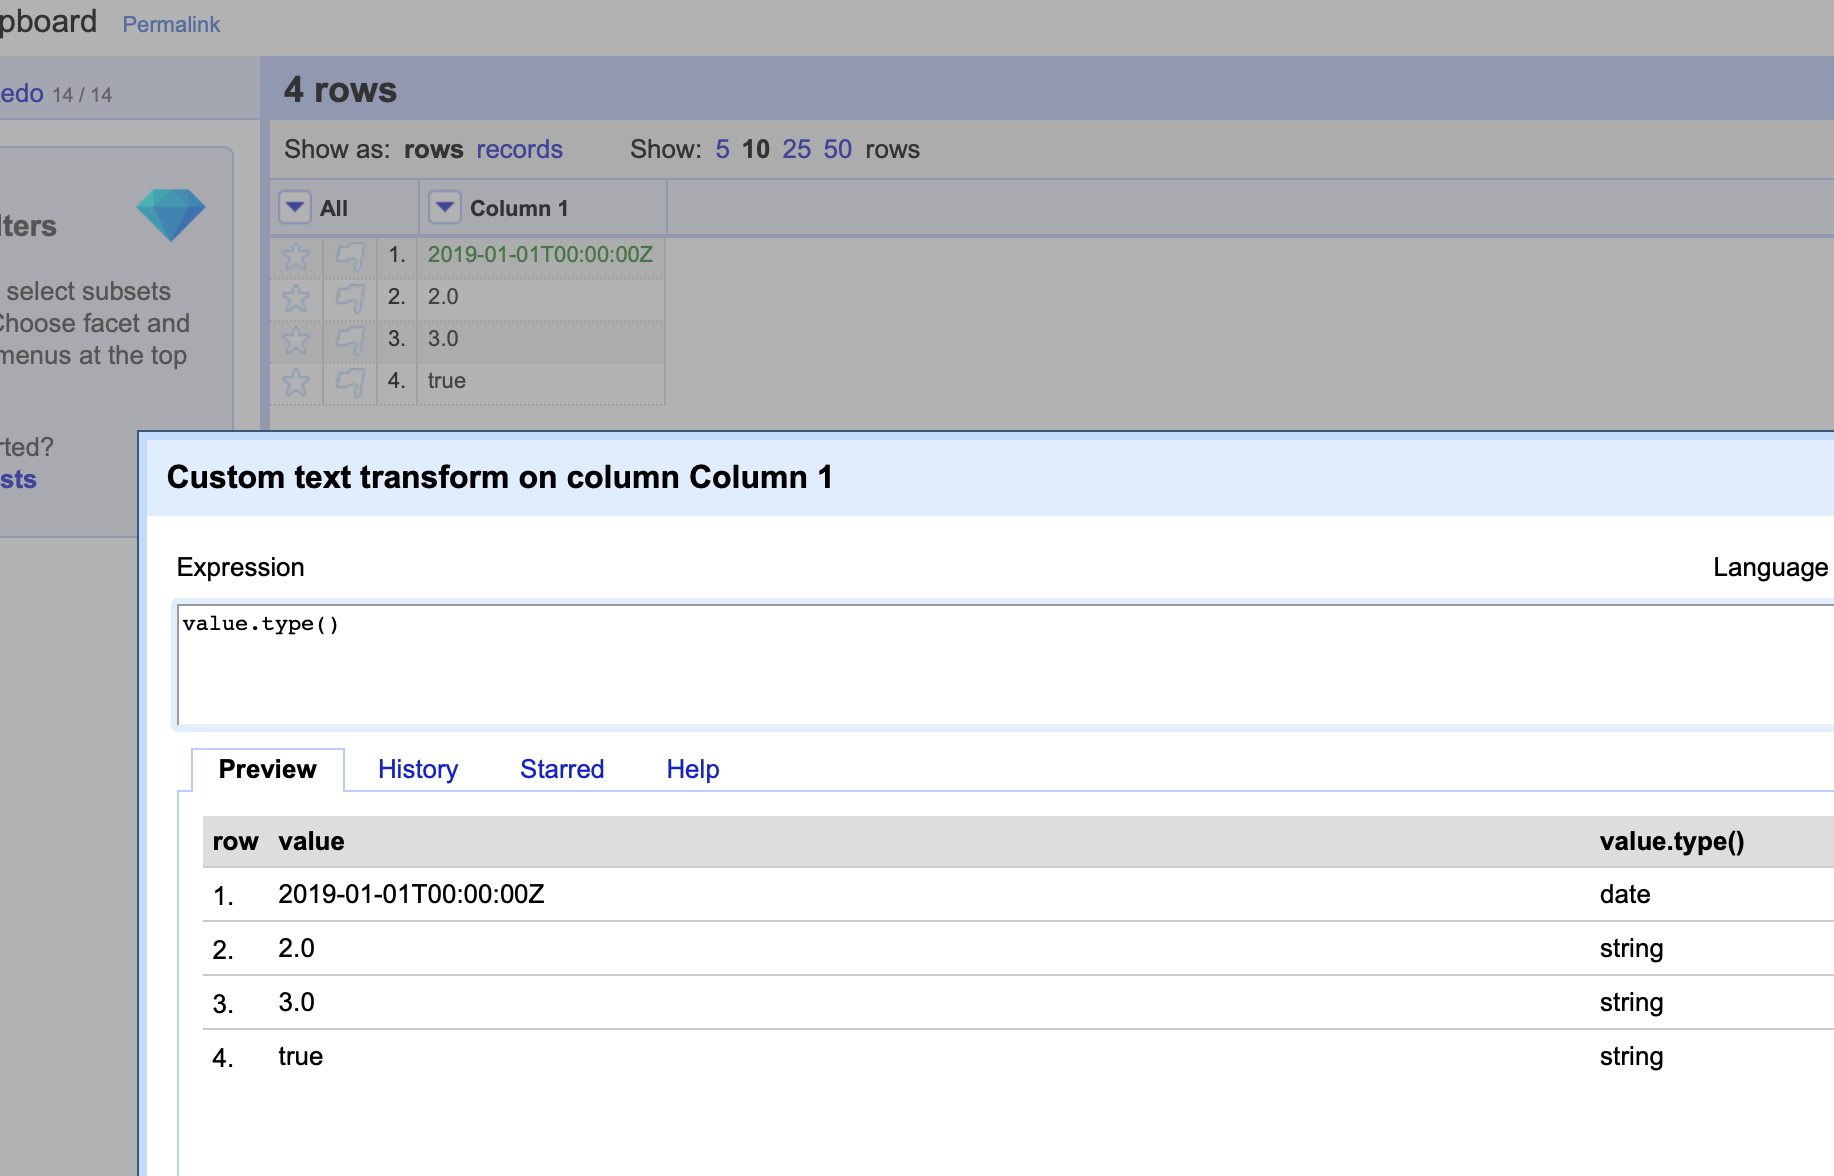Click the preview value 2019-01-01T00:00:00Z

click(411, 894)
